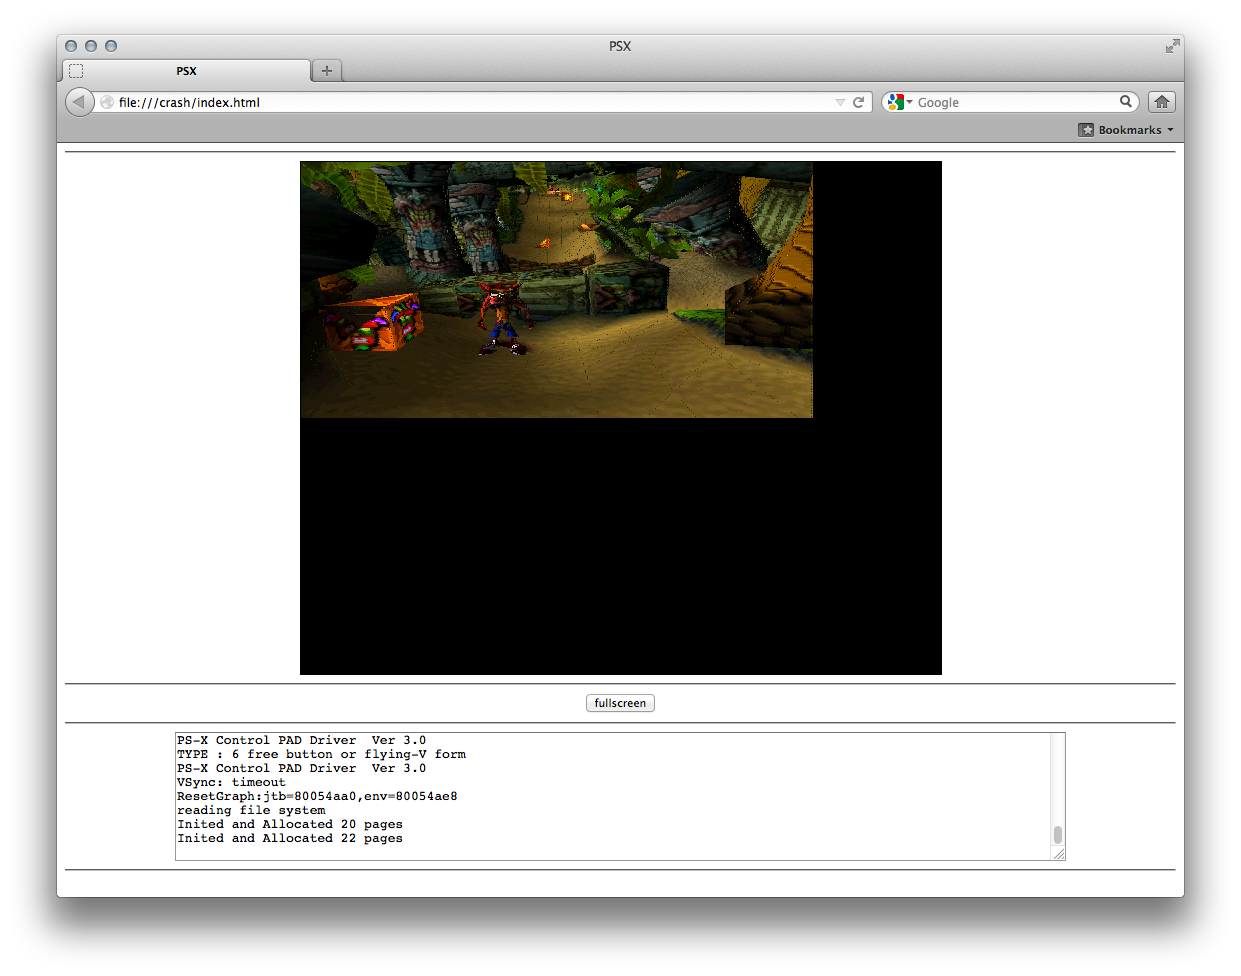Close the browser window with the first titlebar button
This screenshot has width=1241, height=976.
(x=71, y=46)
